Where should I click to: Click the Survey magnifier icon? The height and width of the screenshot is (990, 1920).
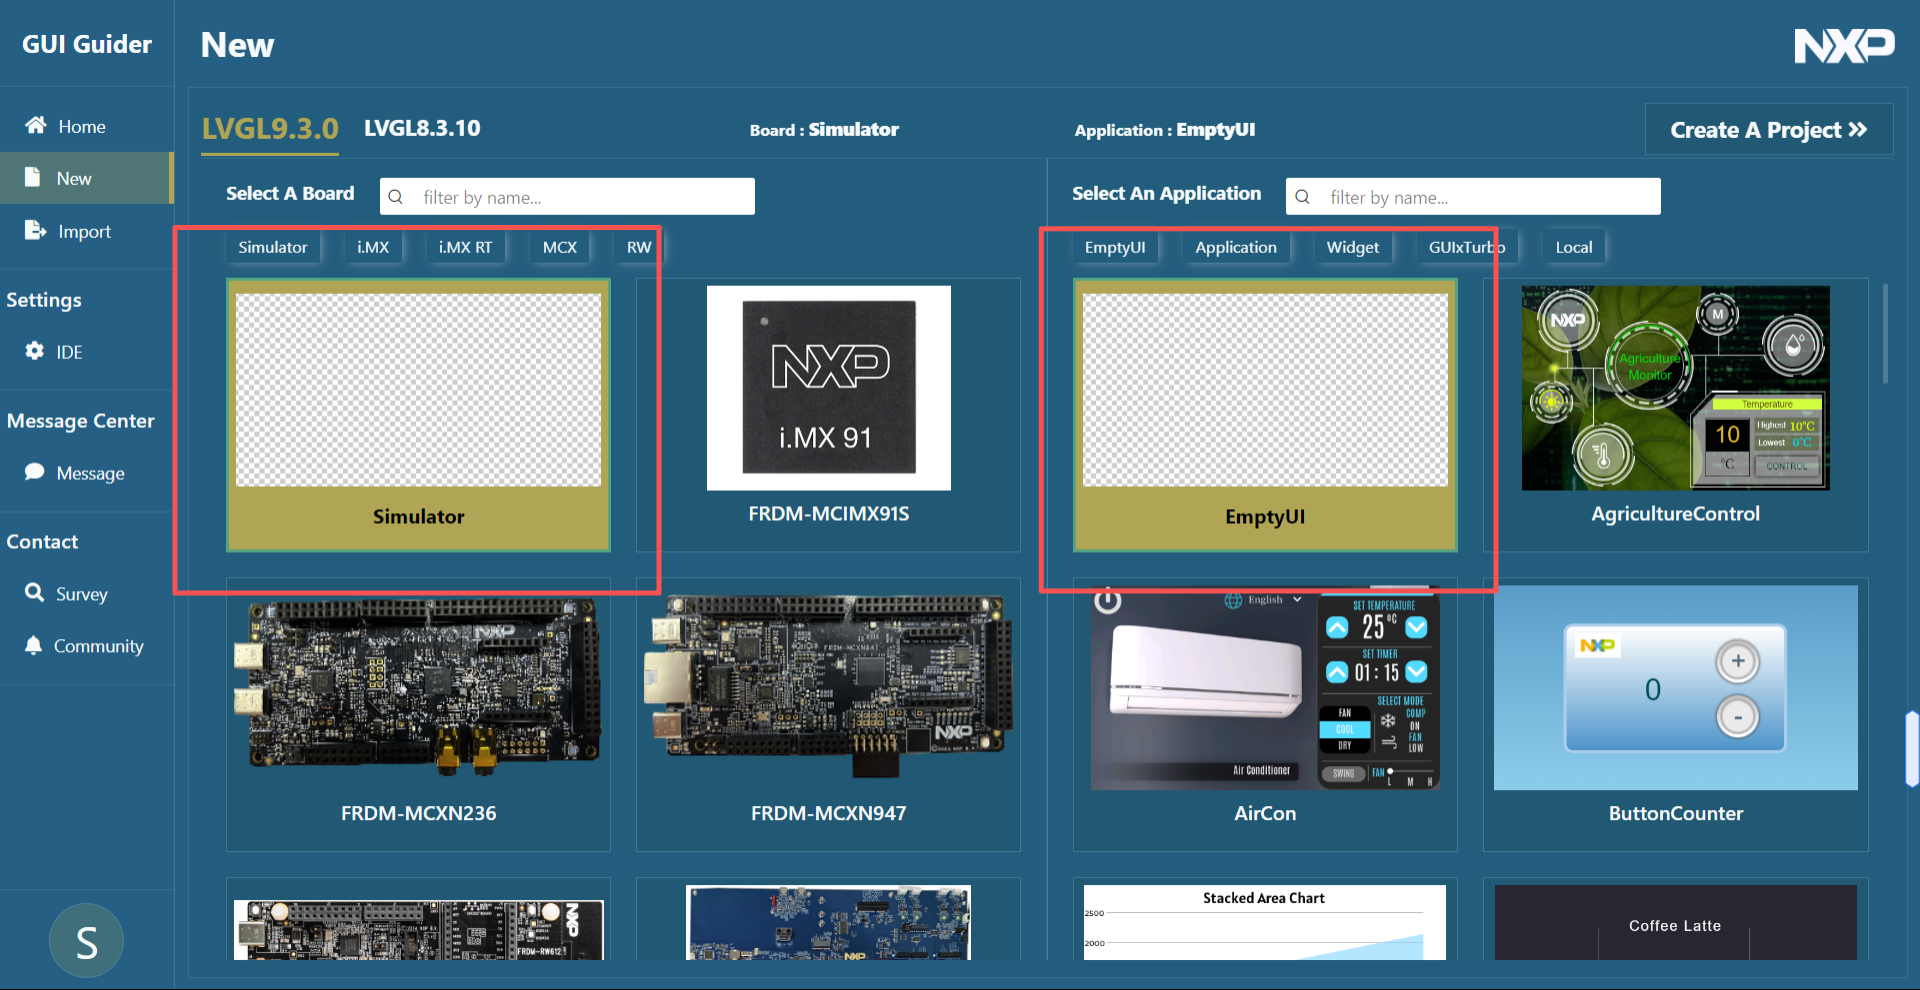[35, 593]
